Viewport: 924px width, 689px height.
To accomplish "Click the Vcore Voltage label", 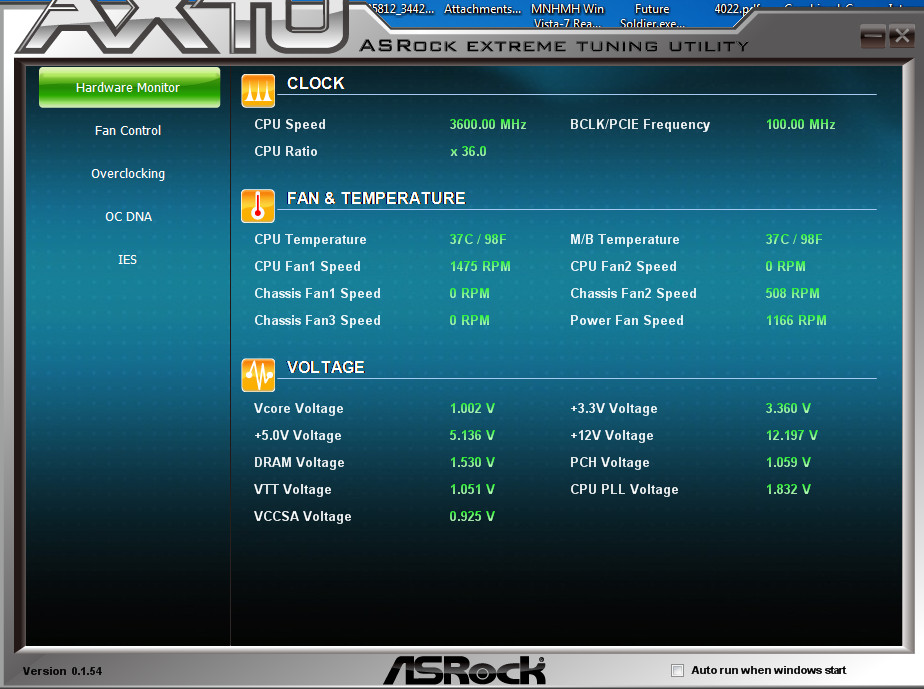I will click(x=299, y=408).
